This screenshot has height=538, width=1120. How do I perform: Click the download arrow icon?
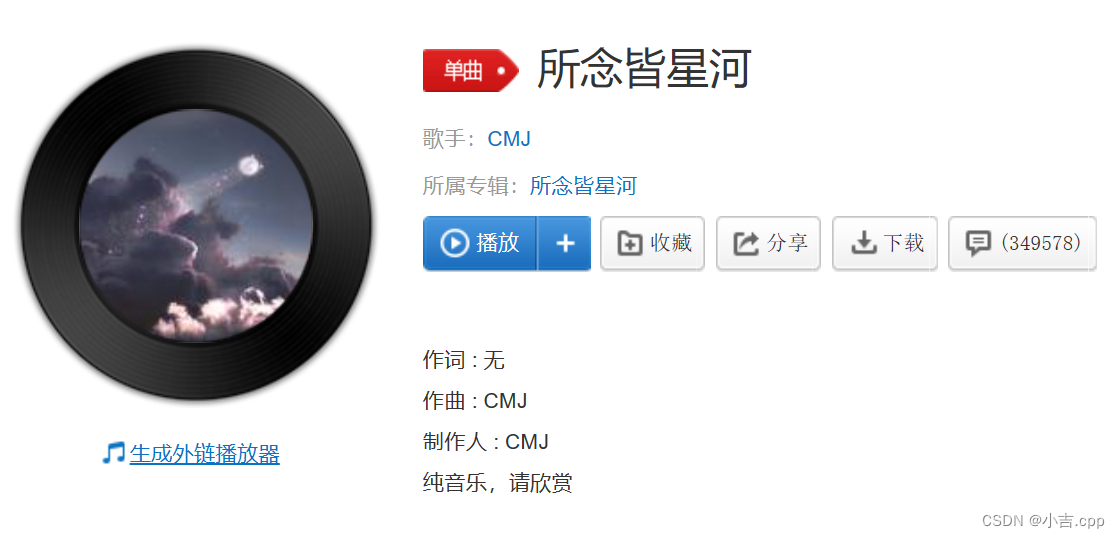click(863, 244)
